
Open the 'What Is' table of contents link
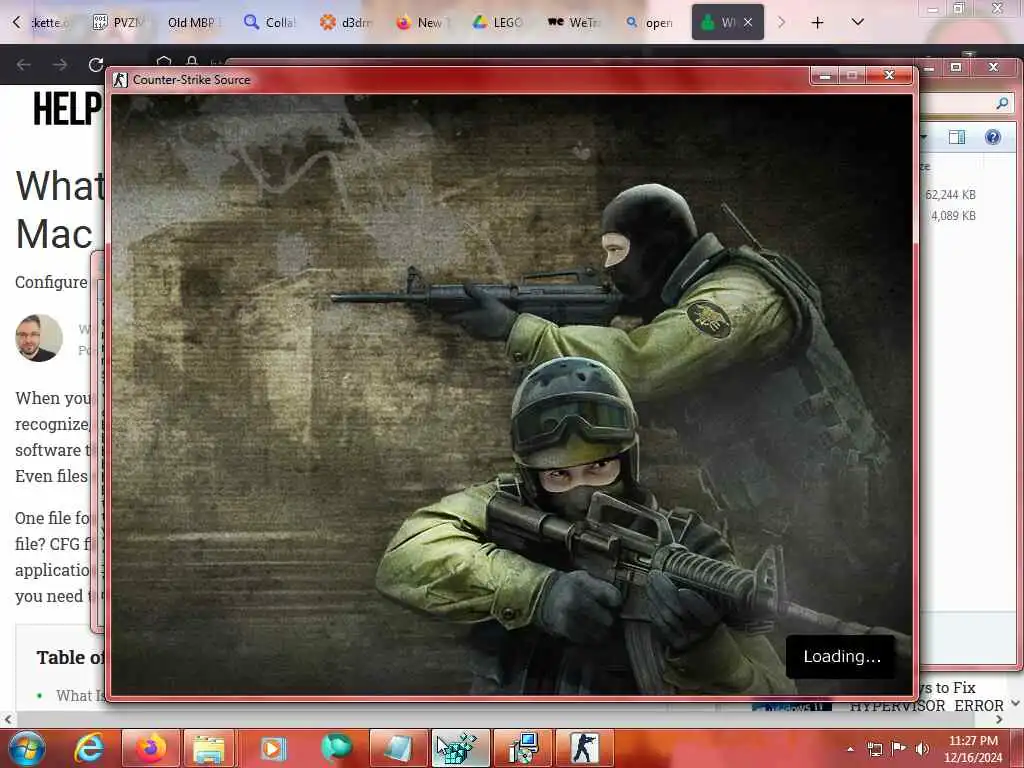(x=80, y=696)
